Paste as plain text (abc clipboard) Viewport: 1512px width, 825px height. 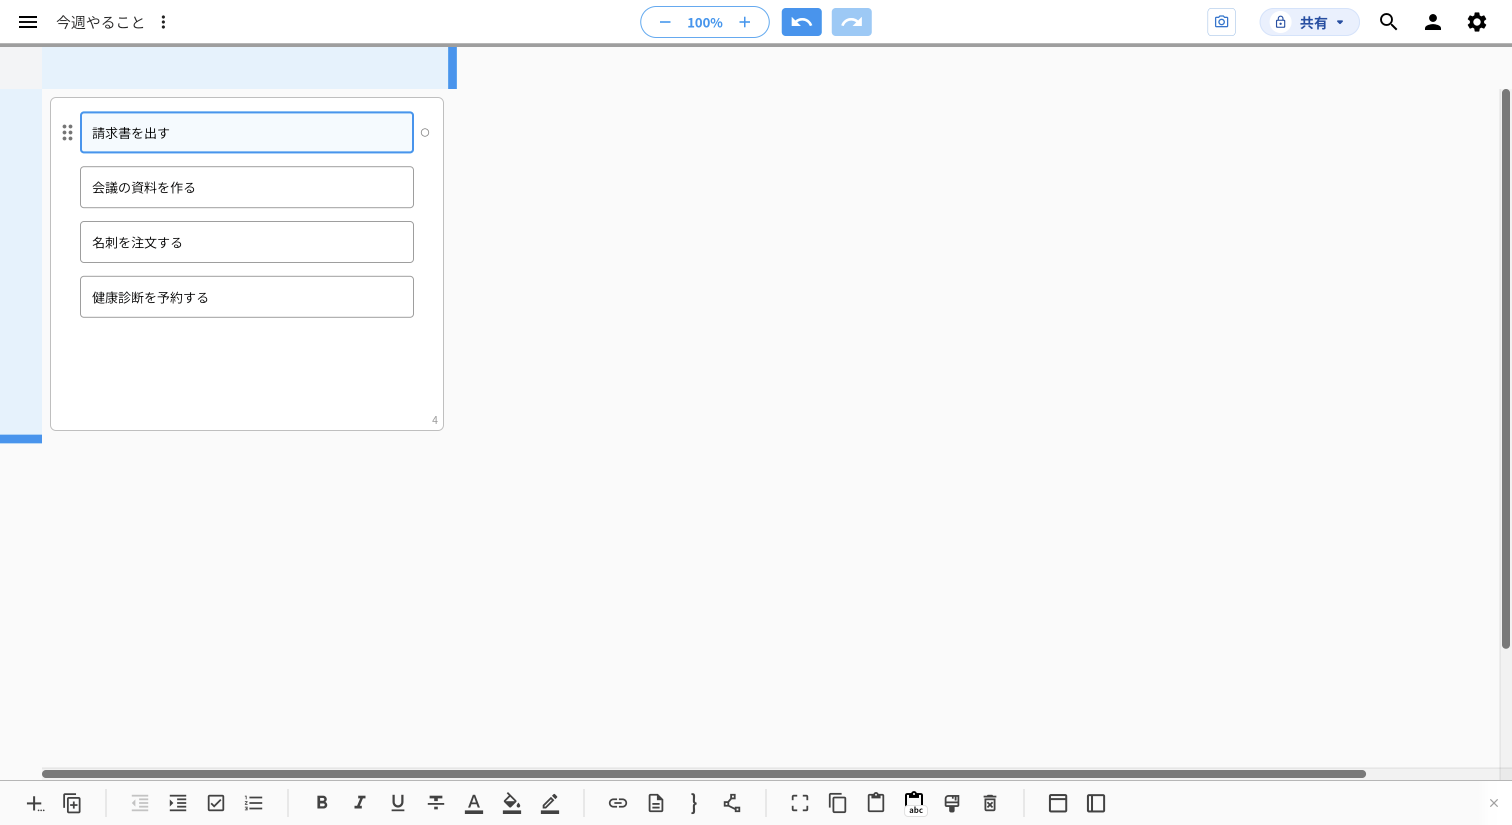(x=915, y=803)
